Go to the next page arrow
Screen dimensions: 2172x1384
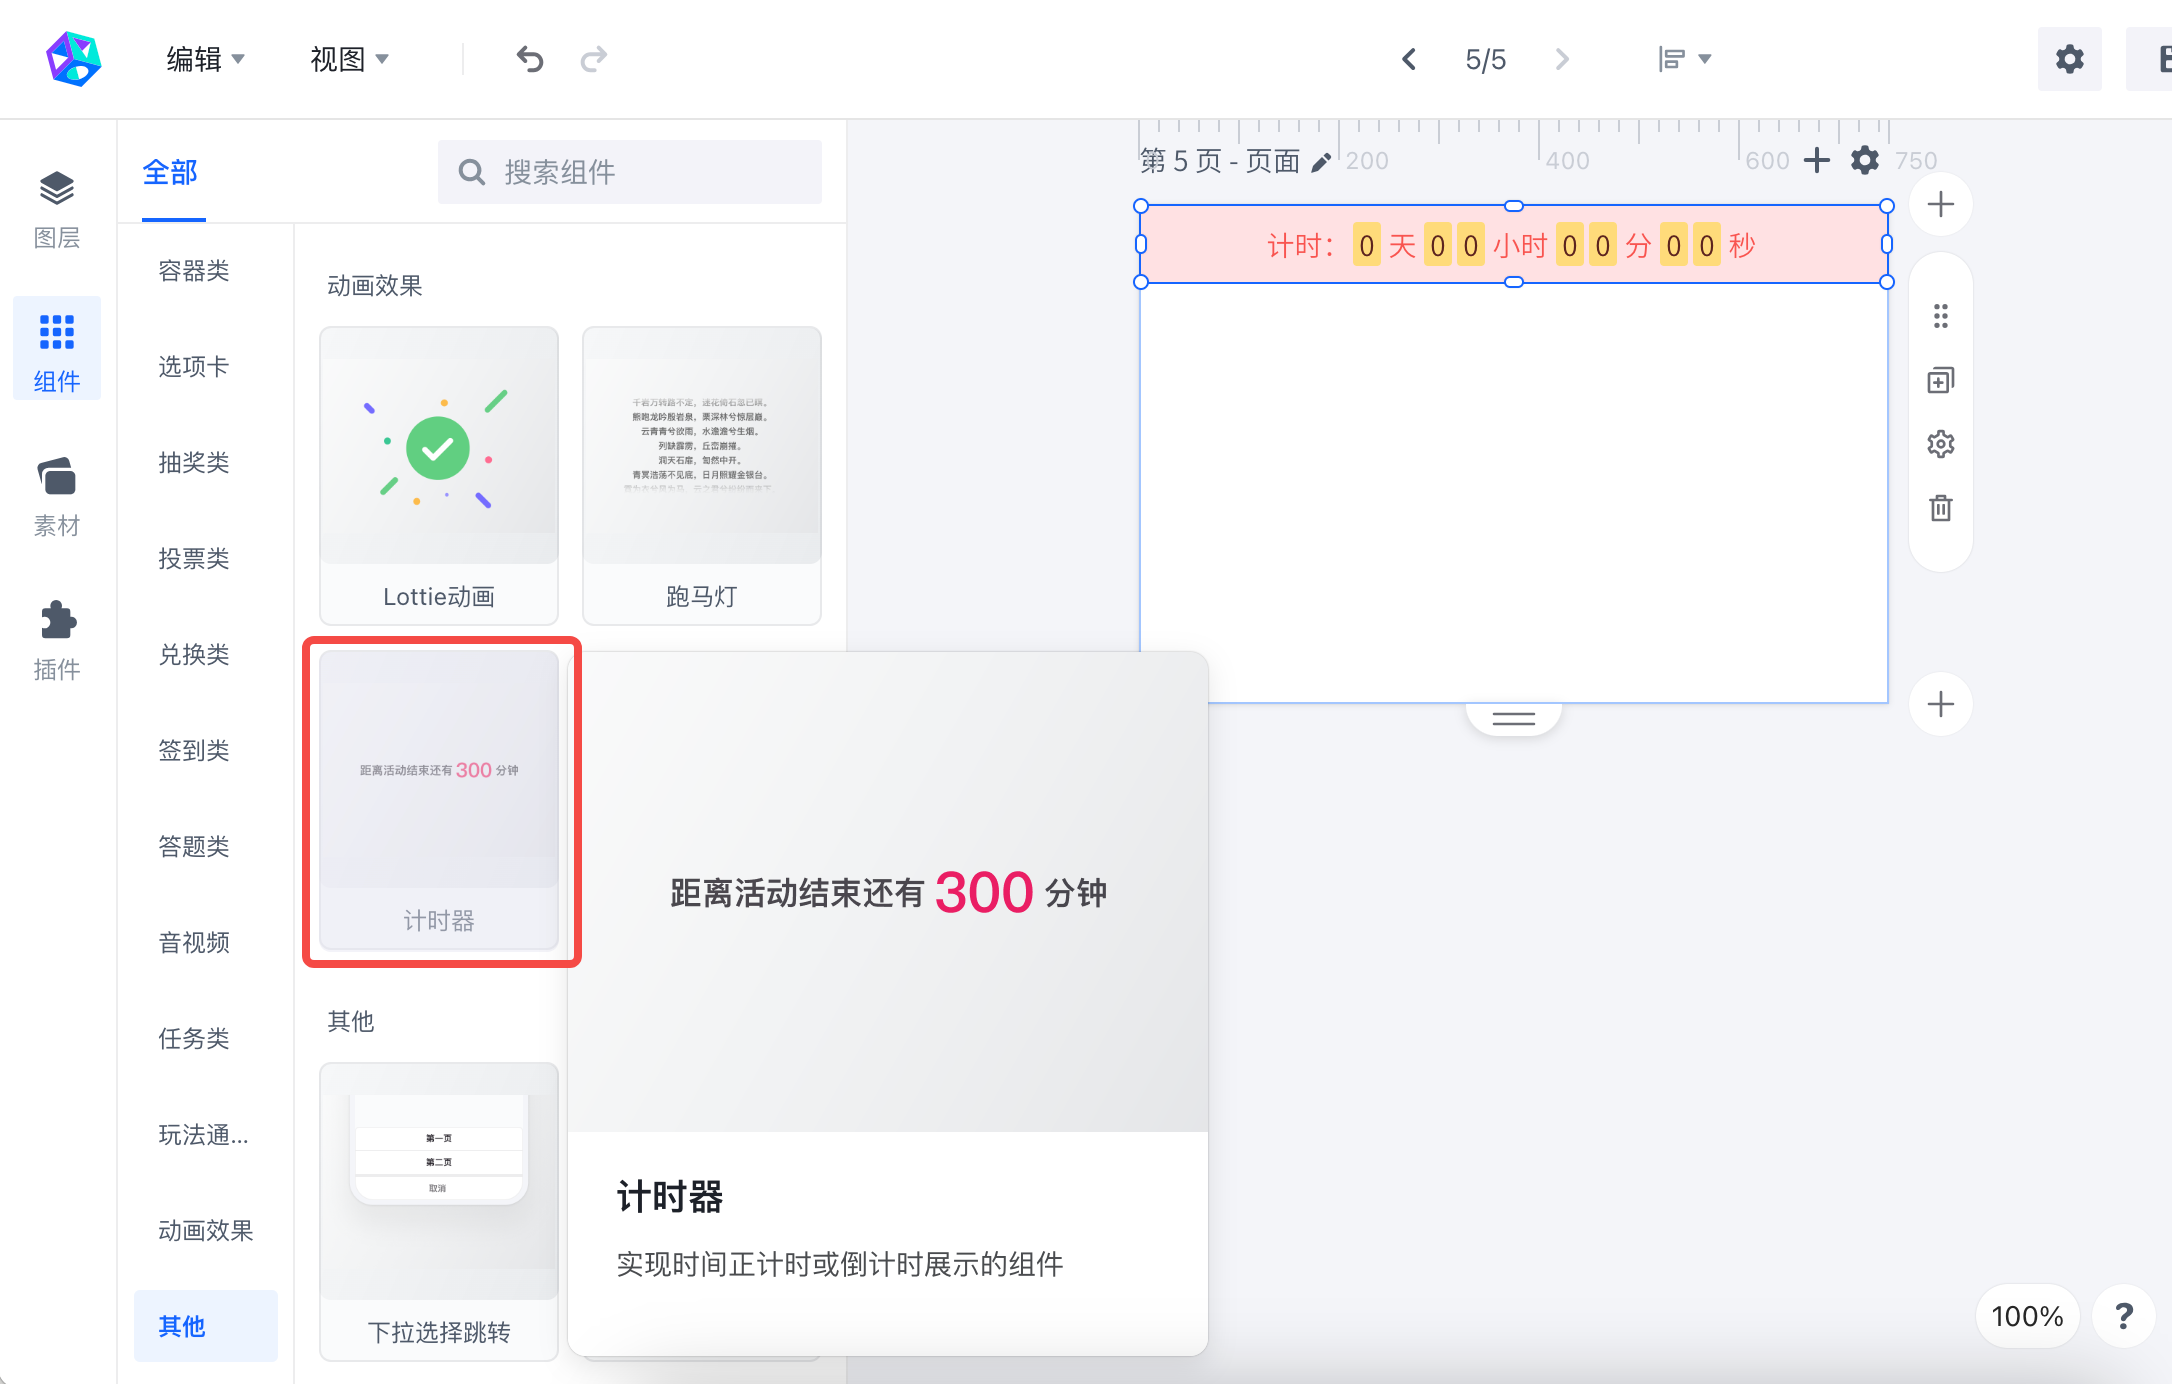tap(1562, 60)
